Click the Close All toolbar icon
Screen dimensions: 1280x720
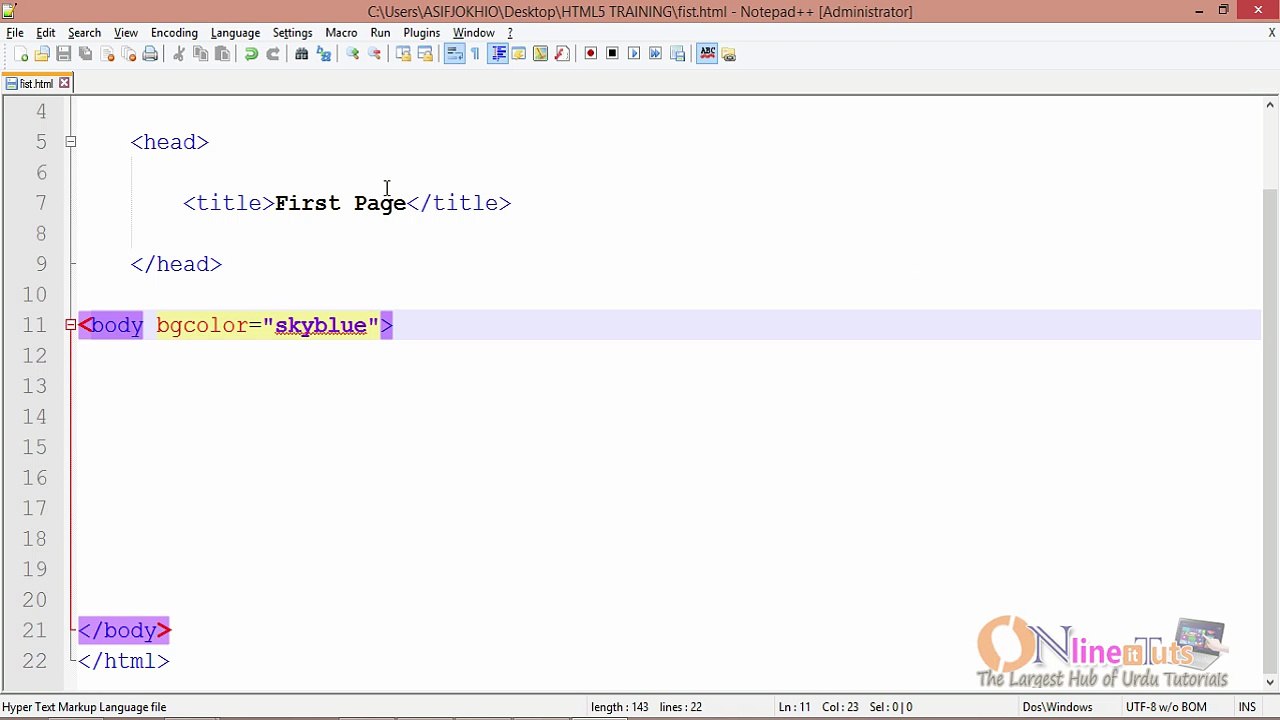pos(128,54)
